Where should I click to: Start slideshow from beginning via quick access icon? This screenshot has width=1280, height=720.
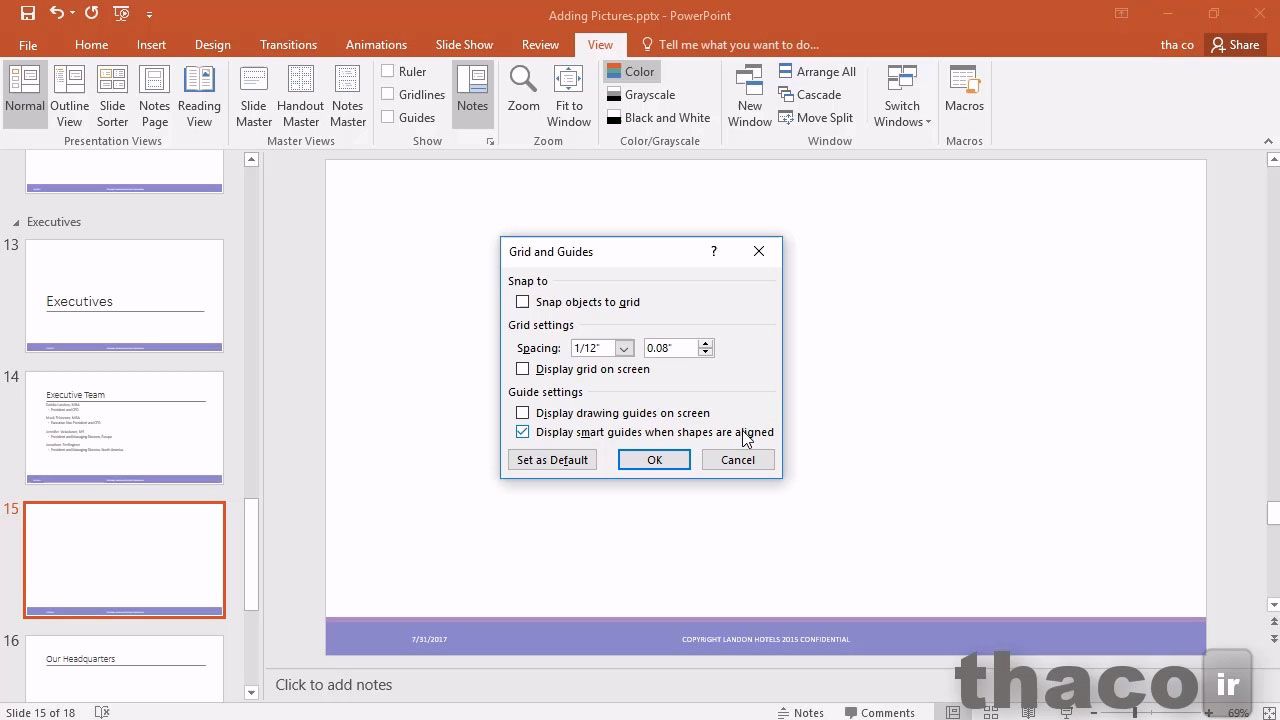[x=121, y=14]
